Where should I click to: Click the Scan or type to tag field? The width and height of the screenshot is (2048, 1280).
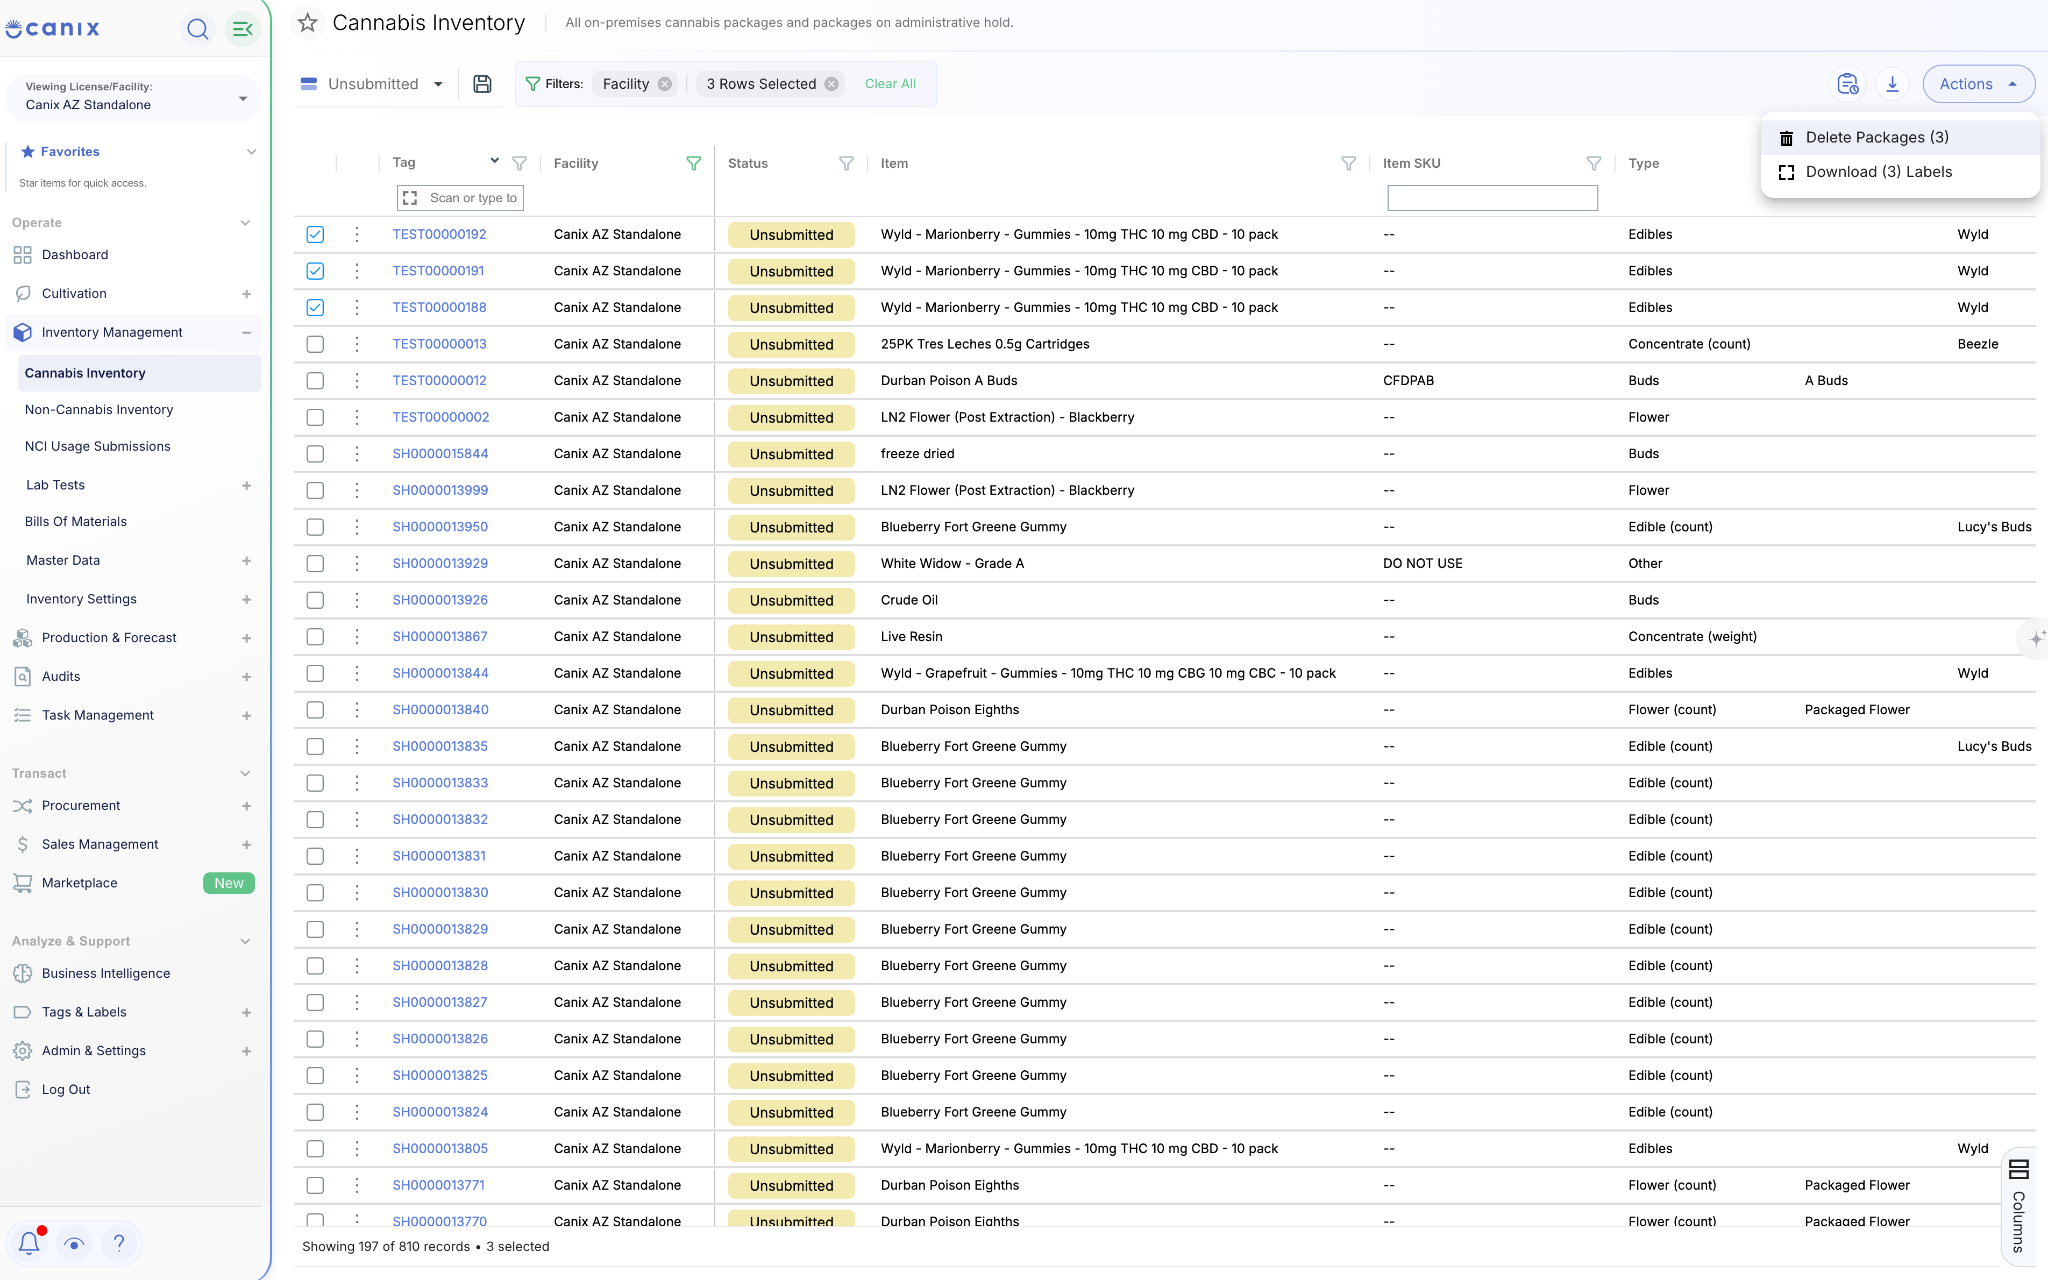(x=460, y=198)
